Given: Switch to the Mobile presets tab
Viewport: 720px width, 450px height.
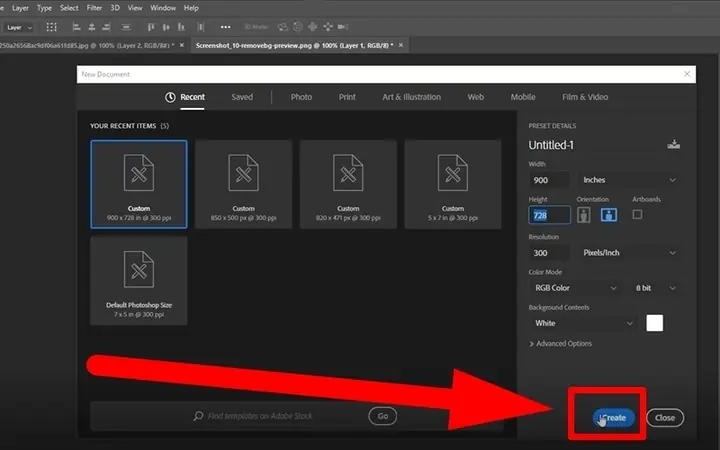Looking at the screenshot, I should 523,97.
